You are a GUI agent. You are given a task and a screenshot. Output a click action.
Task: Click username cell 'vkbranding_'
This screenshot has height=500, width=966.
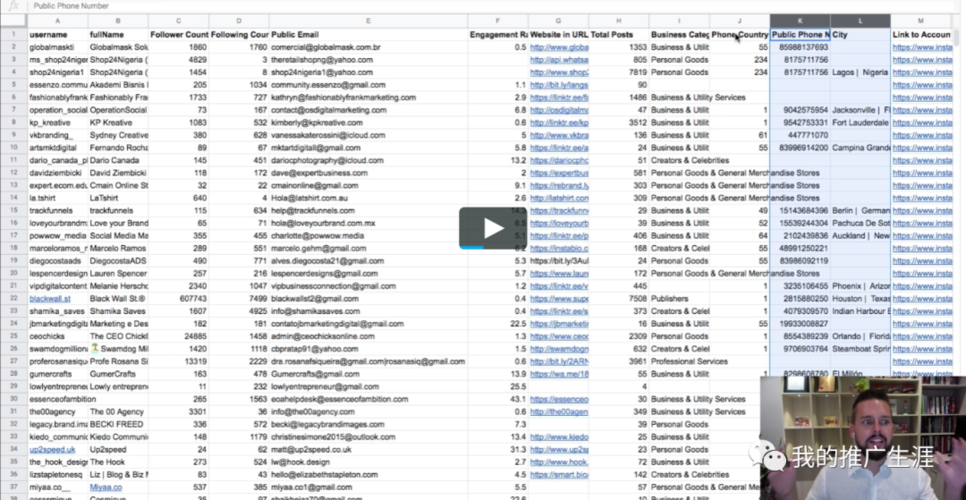point(57,135)
